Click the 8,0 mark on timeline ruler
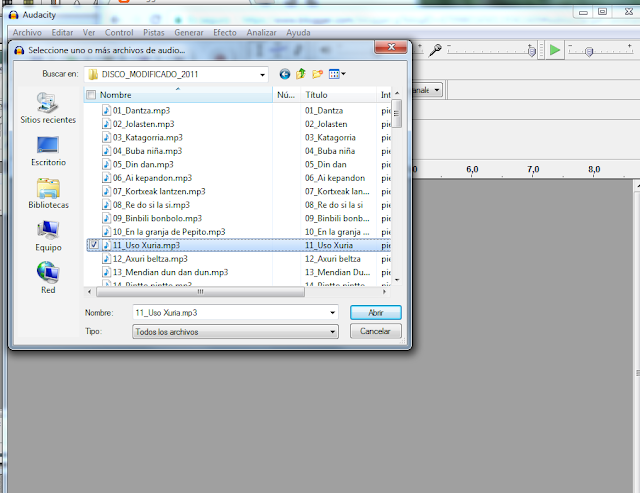Image resolution: width=640 pixels, height=493 pixels. click(x=594, y=169)
